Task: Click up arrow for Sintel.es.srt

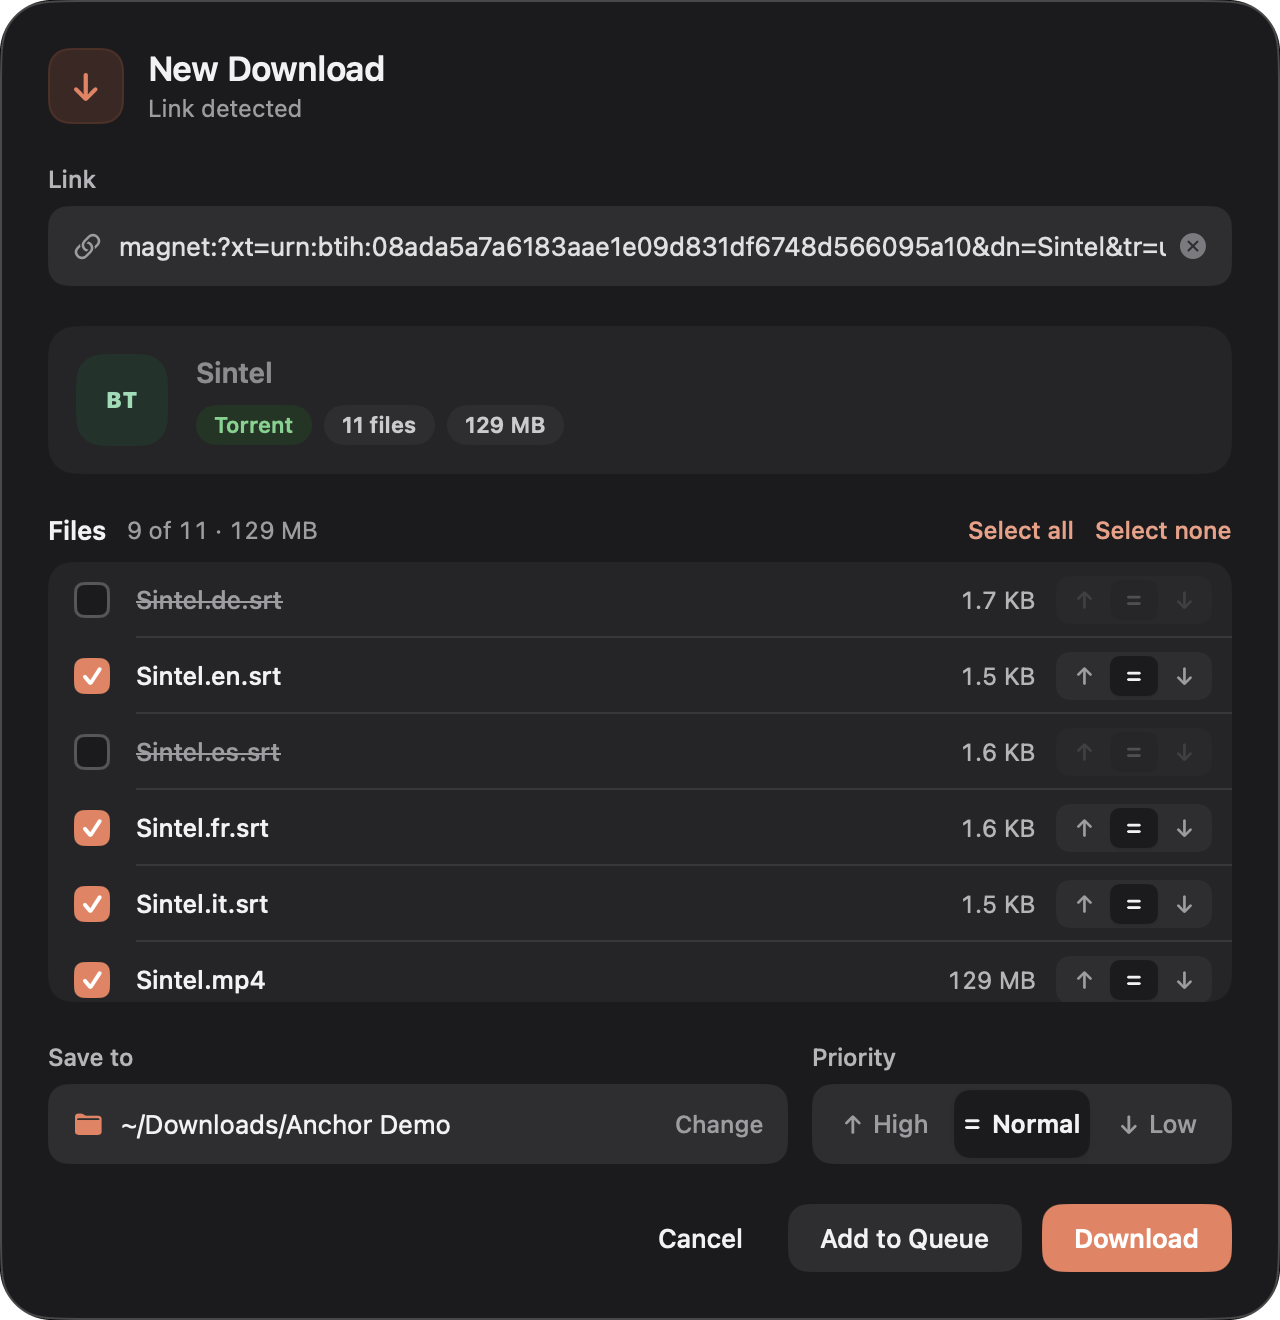Action: click(x=1084, y=752)
